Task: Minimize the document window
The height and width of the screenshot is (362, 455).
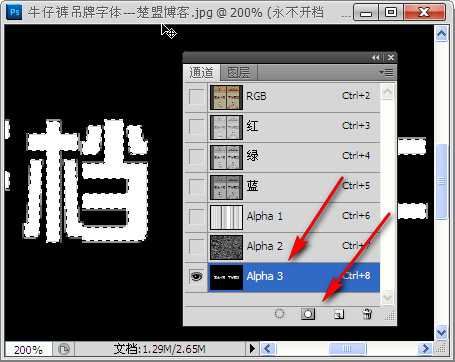Action: click(366, 13)
